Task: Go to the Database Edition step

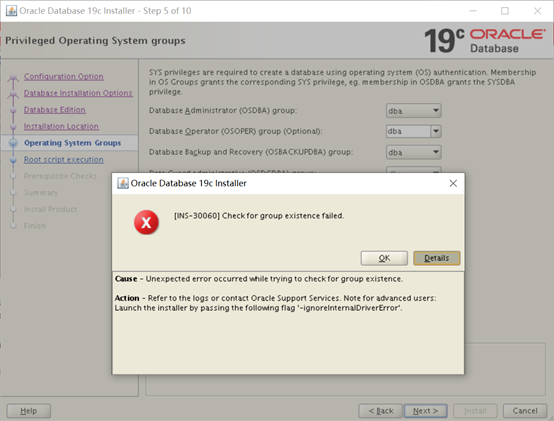Action: tap(55, 110)
